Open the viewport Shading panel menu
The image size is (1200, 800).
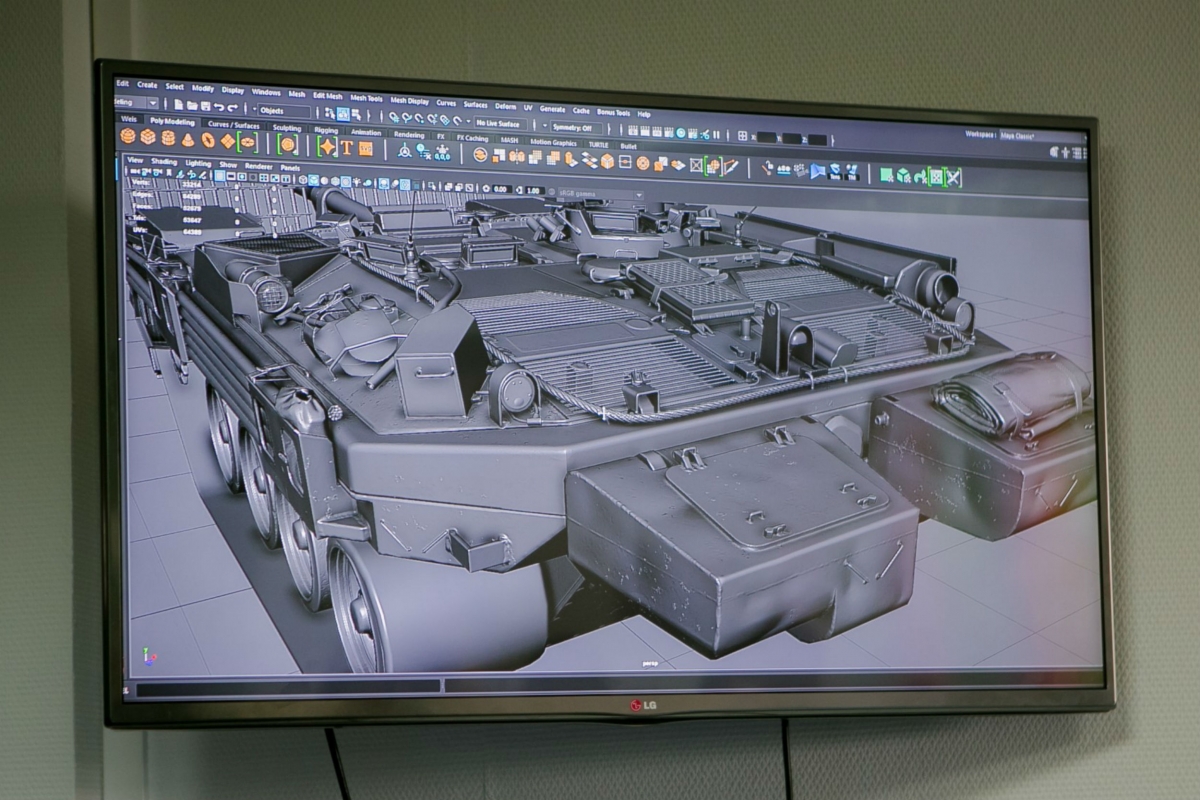pos(164,161)
